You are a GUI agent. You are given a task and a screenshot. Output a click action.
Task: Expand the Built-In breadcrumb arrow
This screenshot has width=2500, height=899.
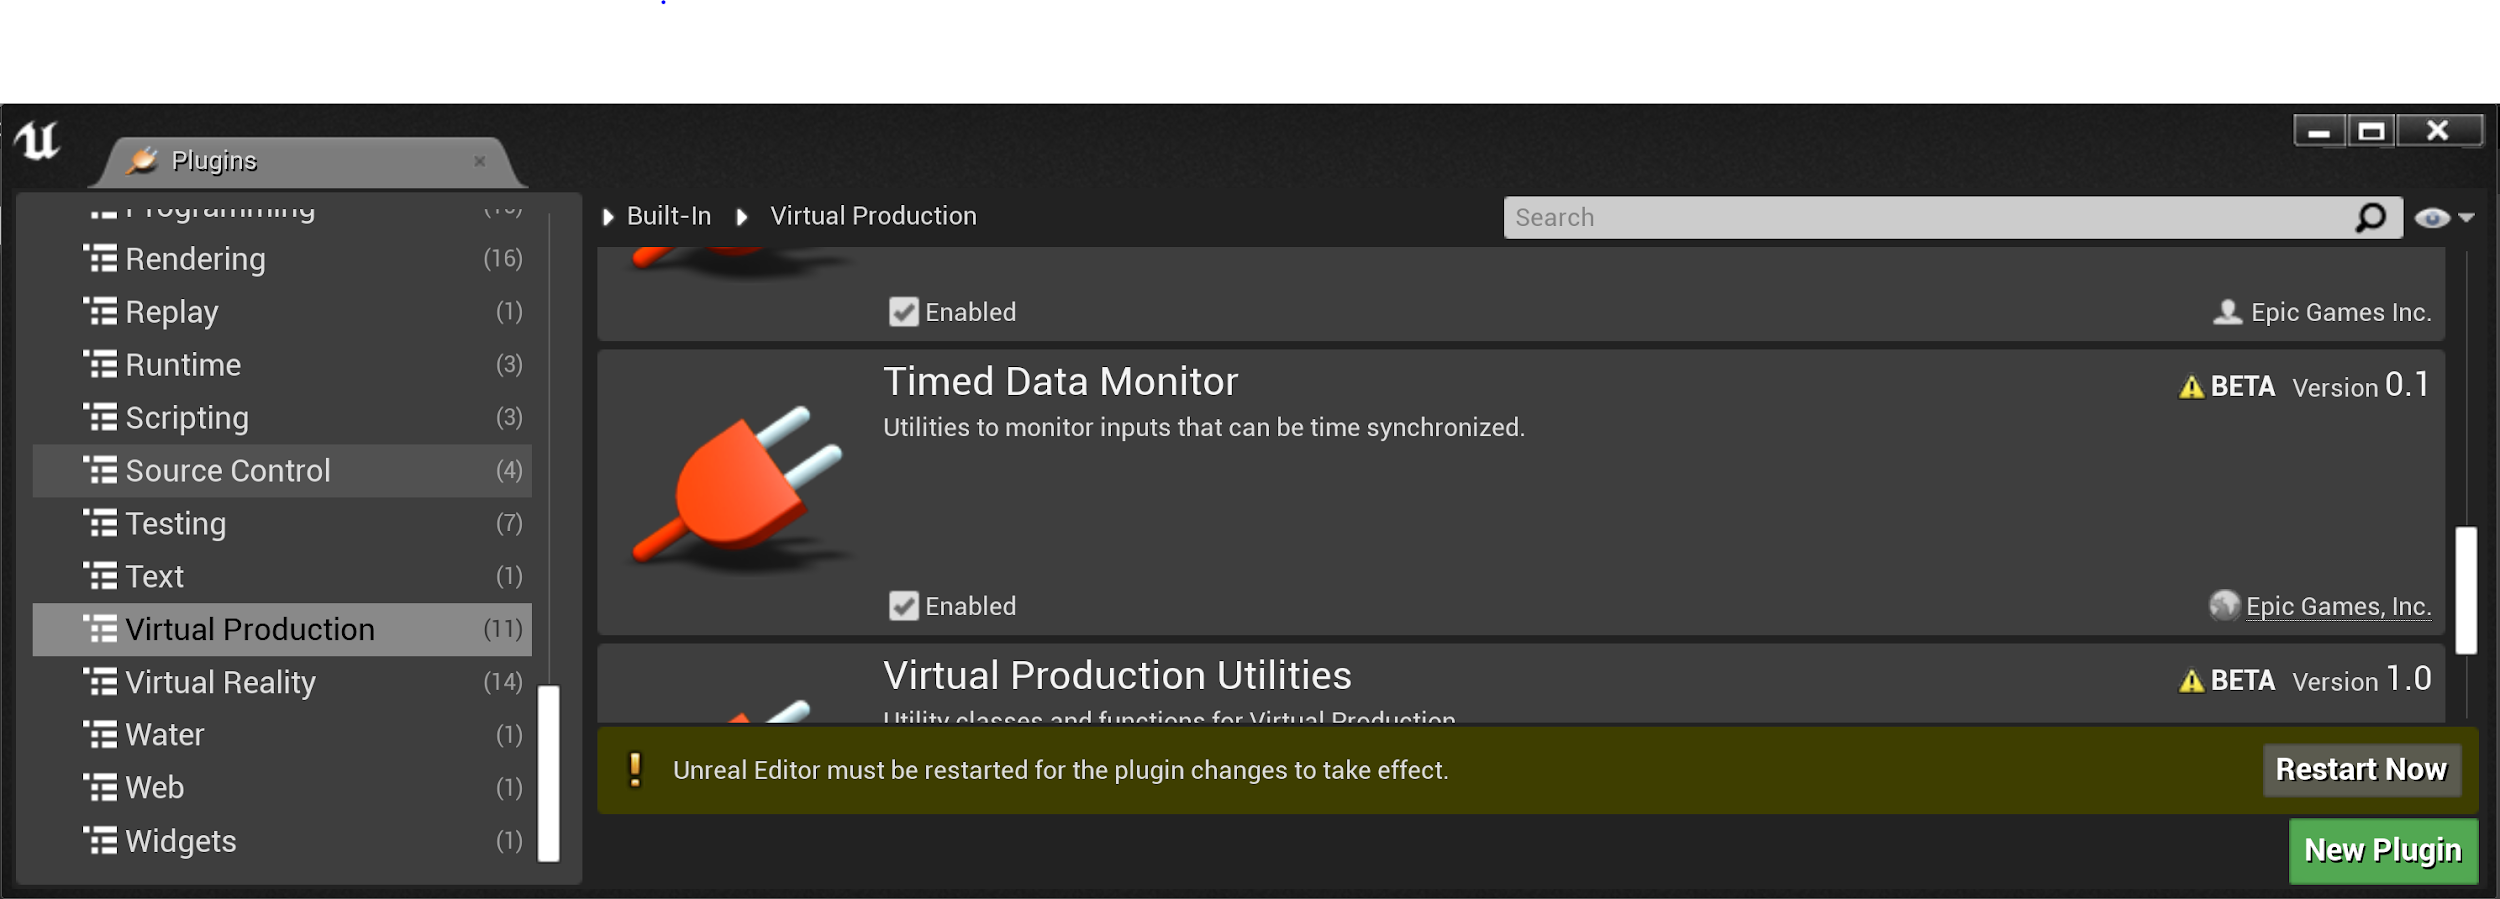[x=608, y=217]
